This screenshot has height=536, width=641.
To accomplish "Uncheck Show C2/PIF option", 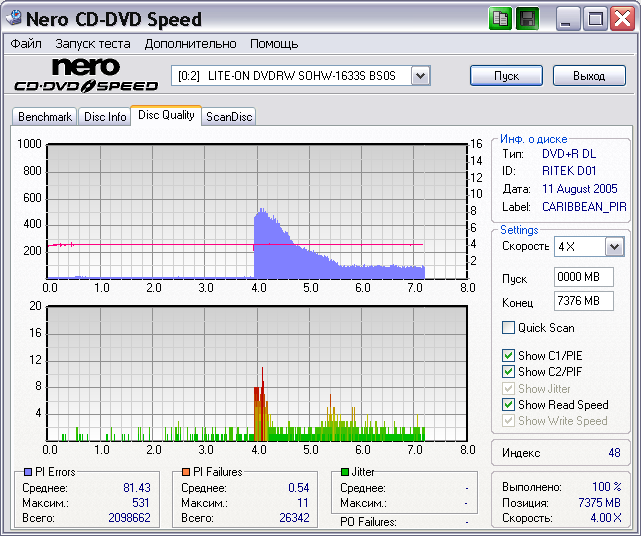I will coord(509,372).
